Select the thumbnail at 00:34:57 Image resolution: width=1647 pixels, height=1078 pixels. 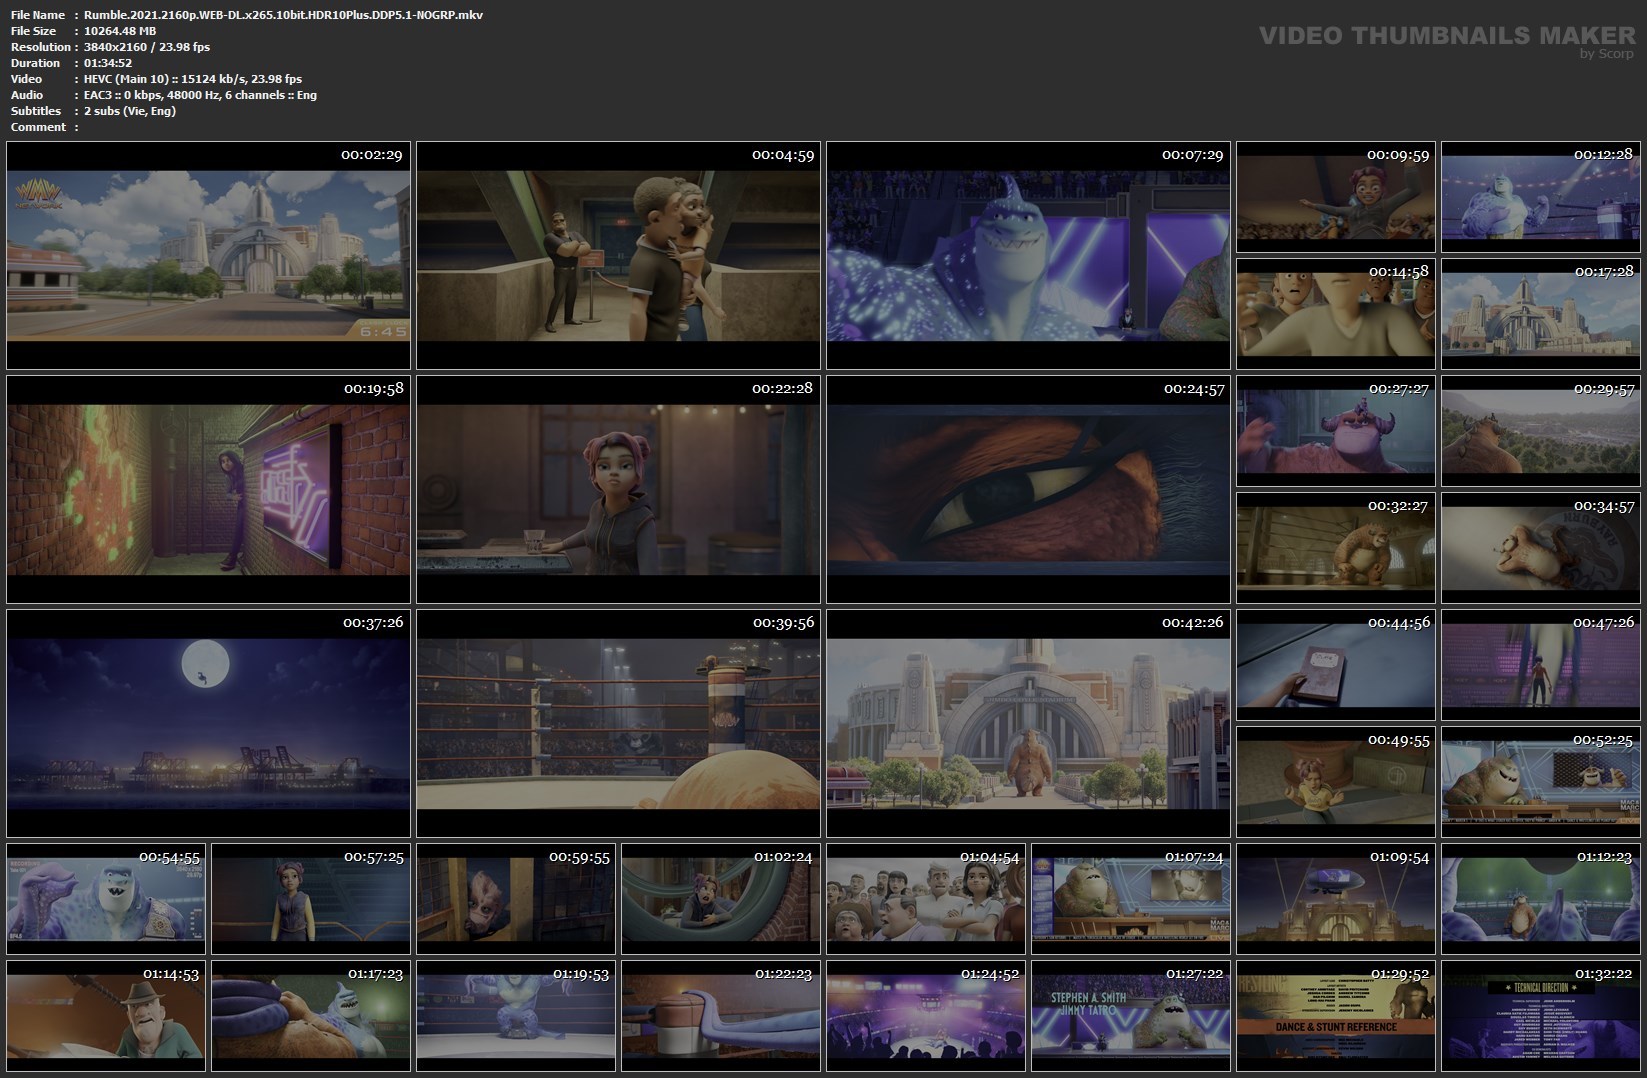coord(1541,548)
